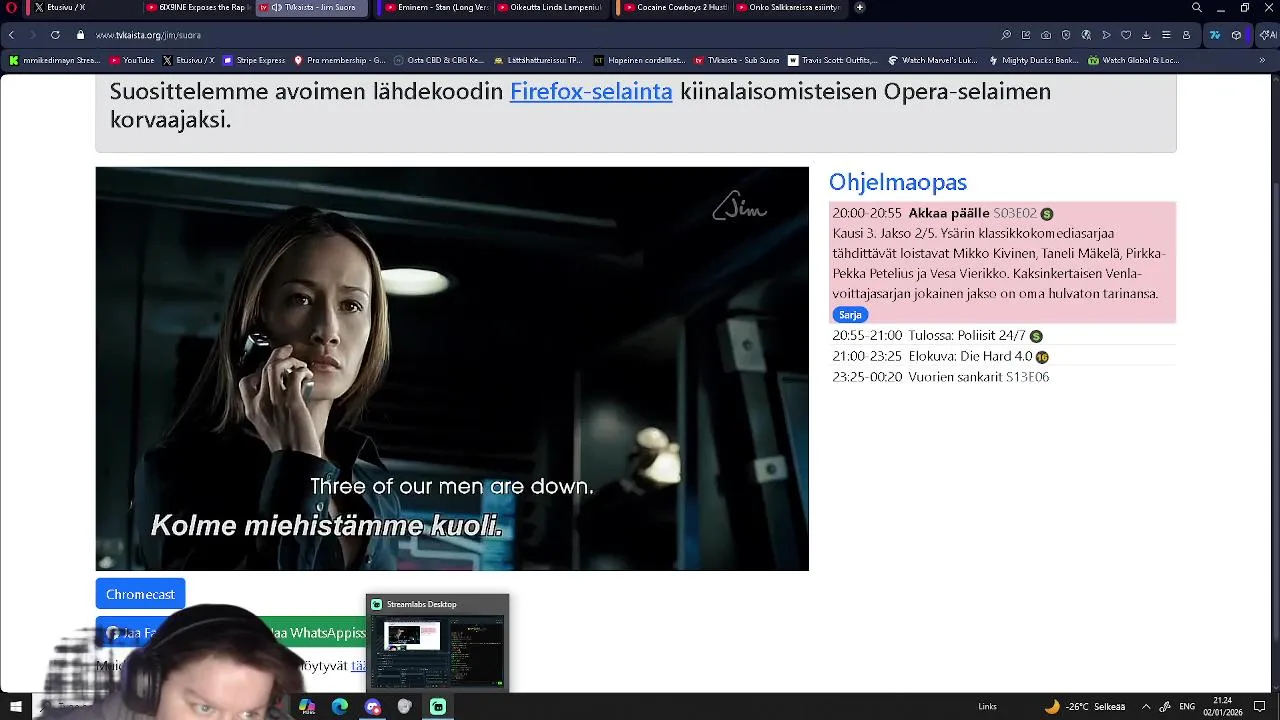Search tabs with the magnifier icon

coord(1197,7)
